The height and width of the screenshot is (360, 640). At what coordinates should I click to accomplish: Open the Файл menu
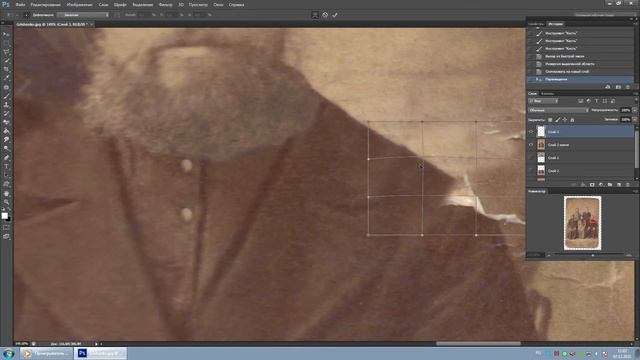pyautogui.click(x=20, y=4)
